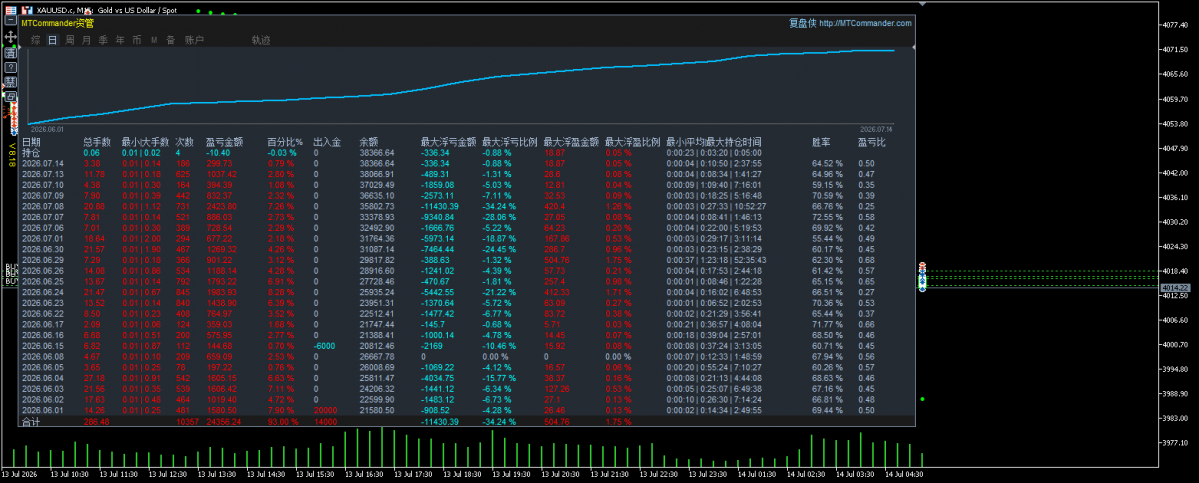Click the 13 Jul 16:30 time axis label
This screenshot has height=483, width=1199.
(x=366, y=474)
